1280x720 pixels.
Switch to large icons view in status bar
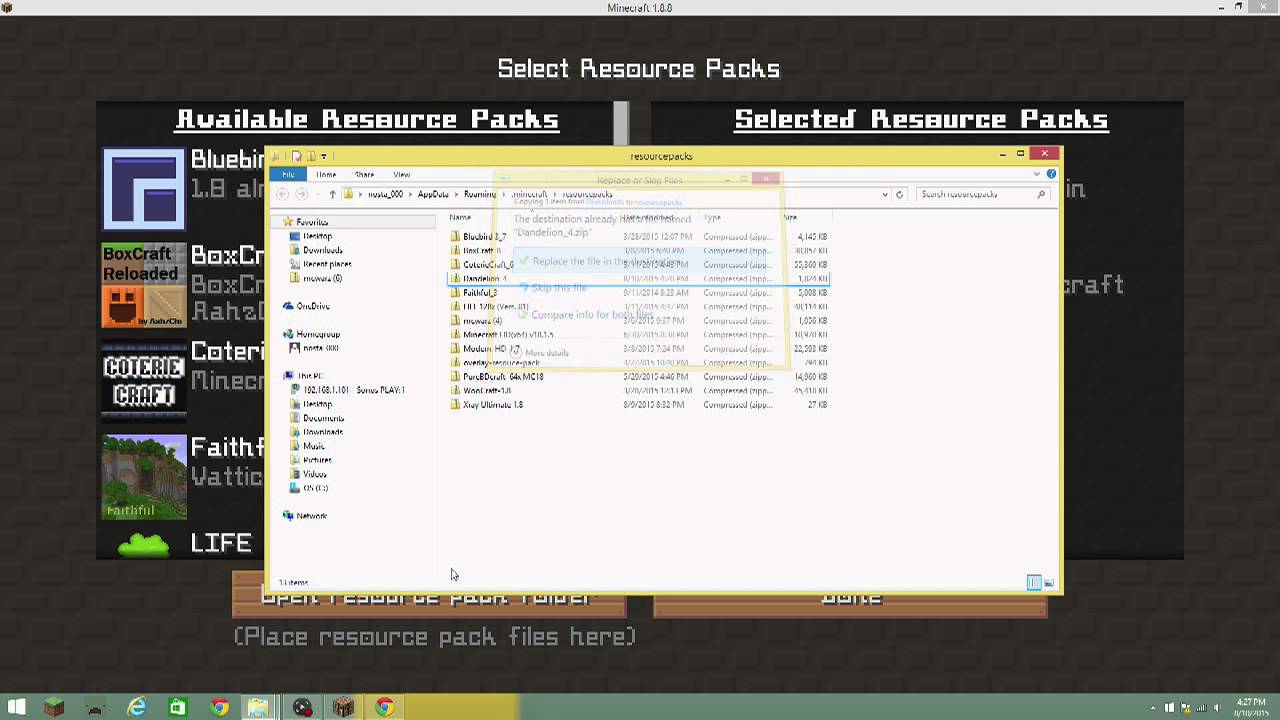1048,582
